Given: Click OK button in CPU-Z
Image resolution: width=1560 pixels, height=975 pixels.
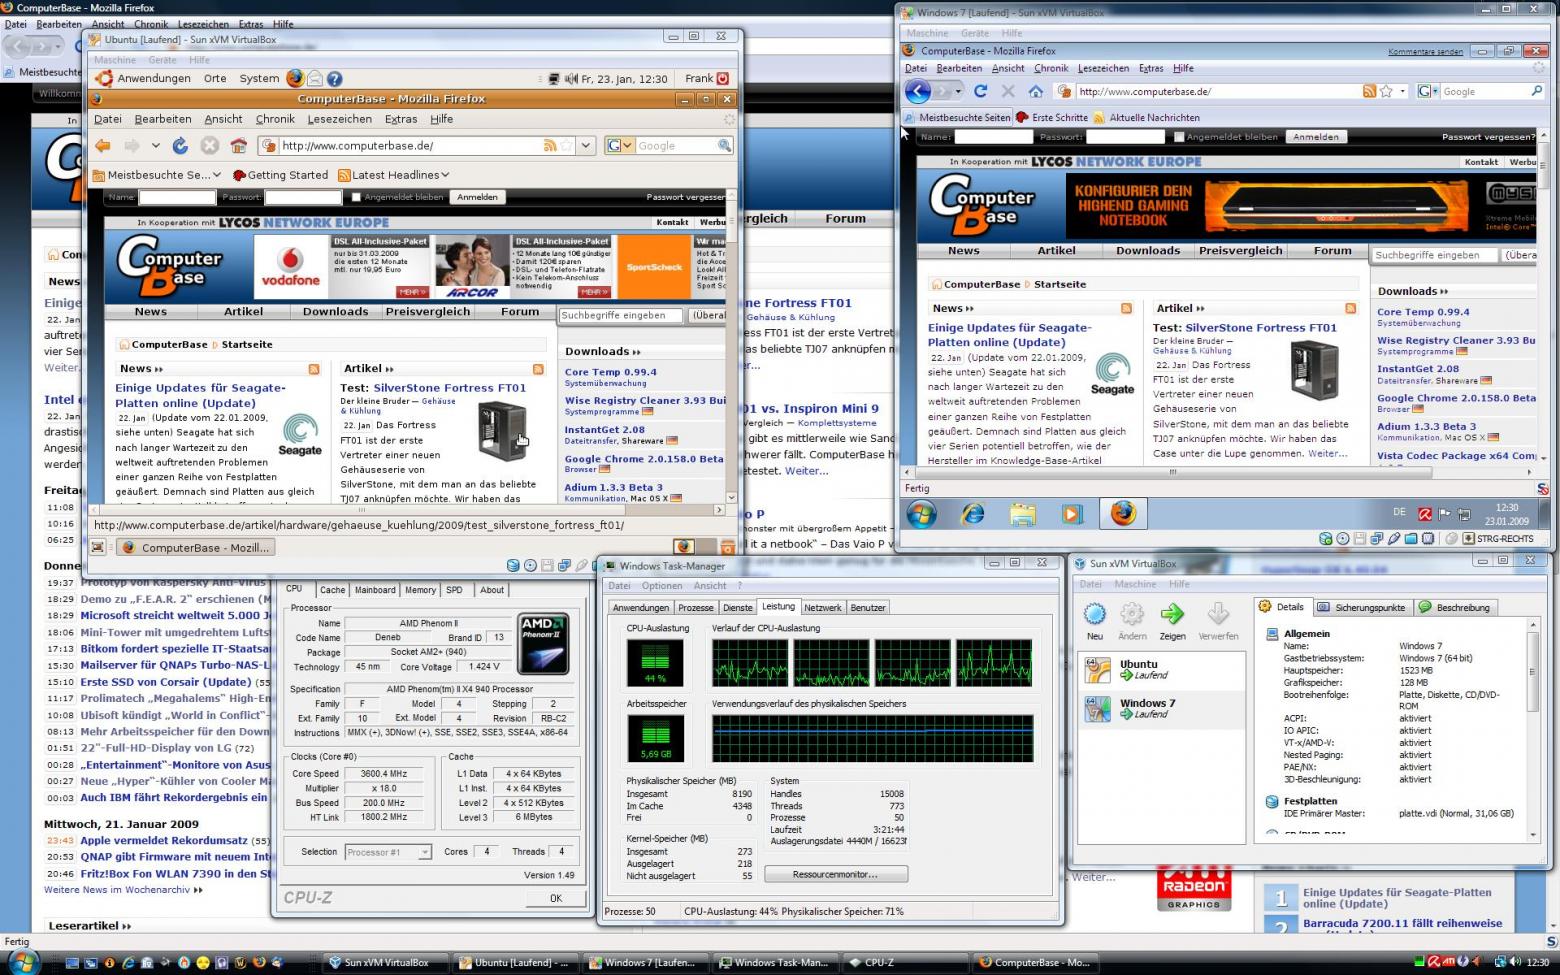Looking at the screenshot, I should click(x=556, y=898).
